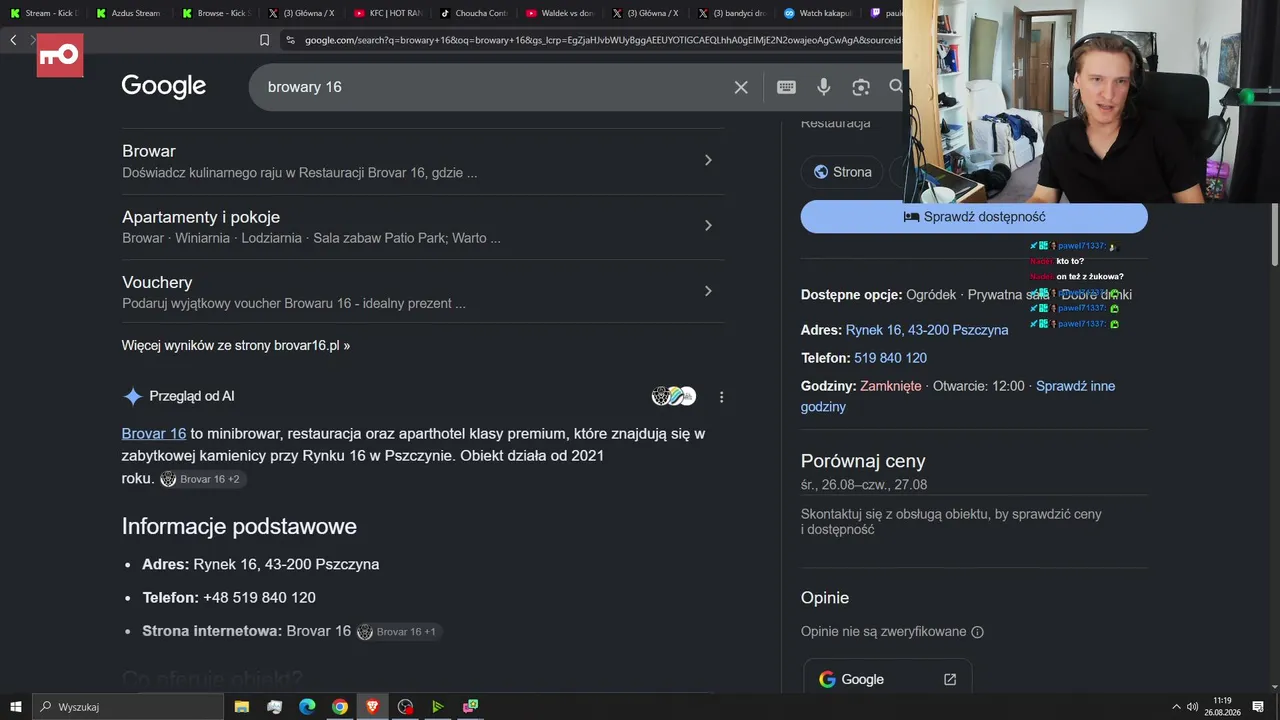This screenshot has width=1280, height=720.
Task: Open the 'Brovar 16 +2' source chip
Action: click(x=203, y=479)
